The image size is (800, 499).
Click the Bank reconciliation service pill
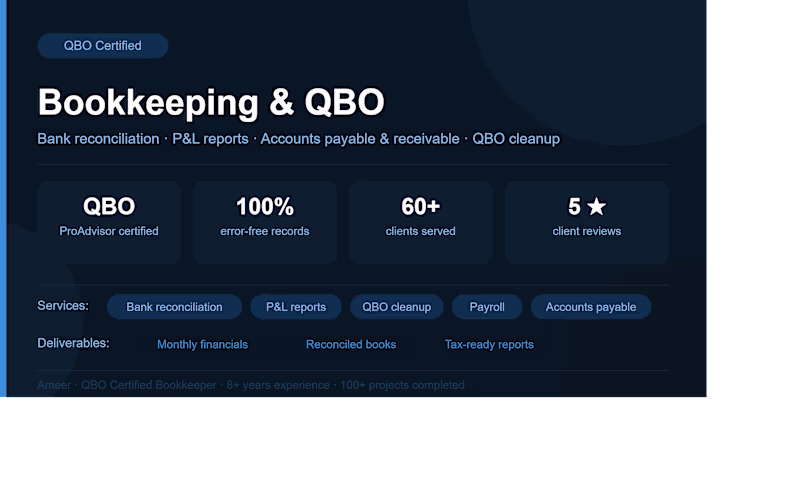coord(174,307)
